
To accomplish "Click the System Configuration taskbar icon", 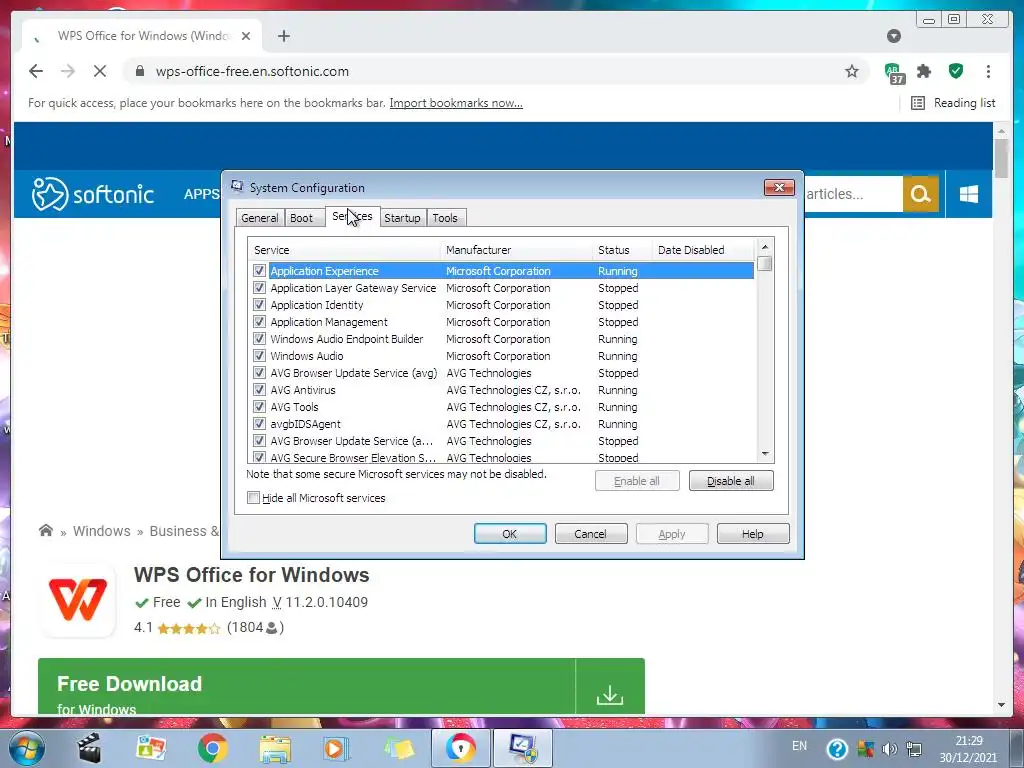I will coord(523,748).
